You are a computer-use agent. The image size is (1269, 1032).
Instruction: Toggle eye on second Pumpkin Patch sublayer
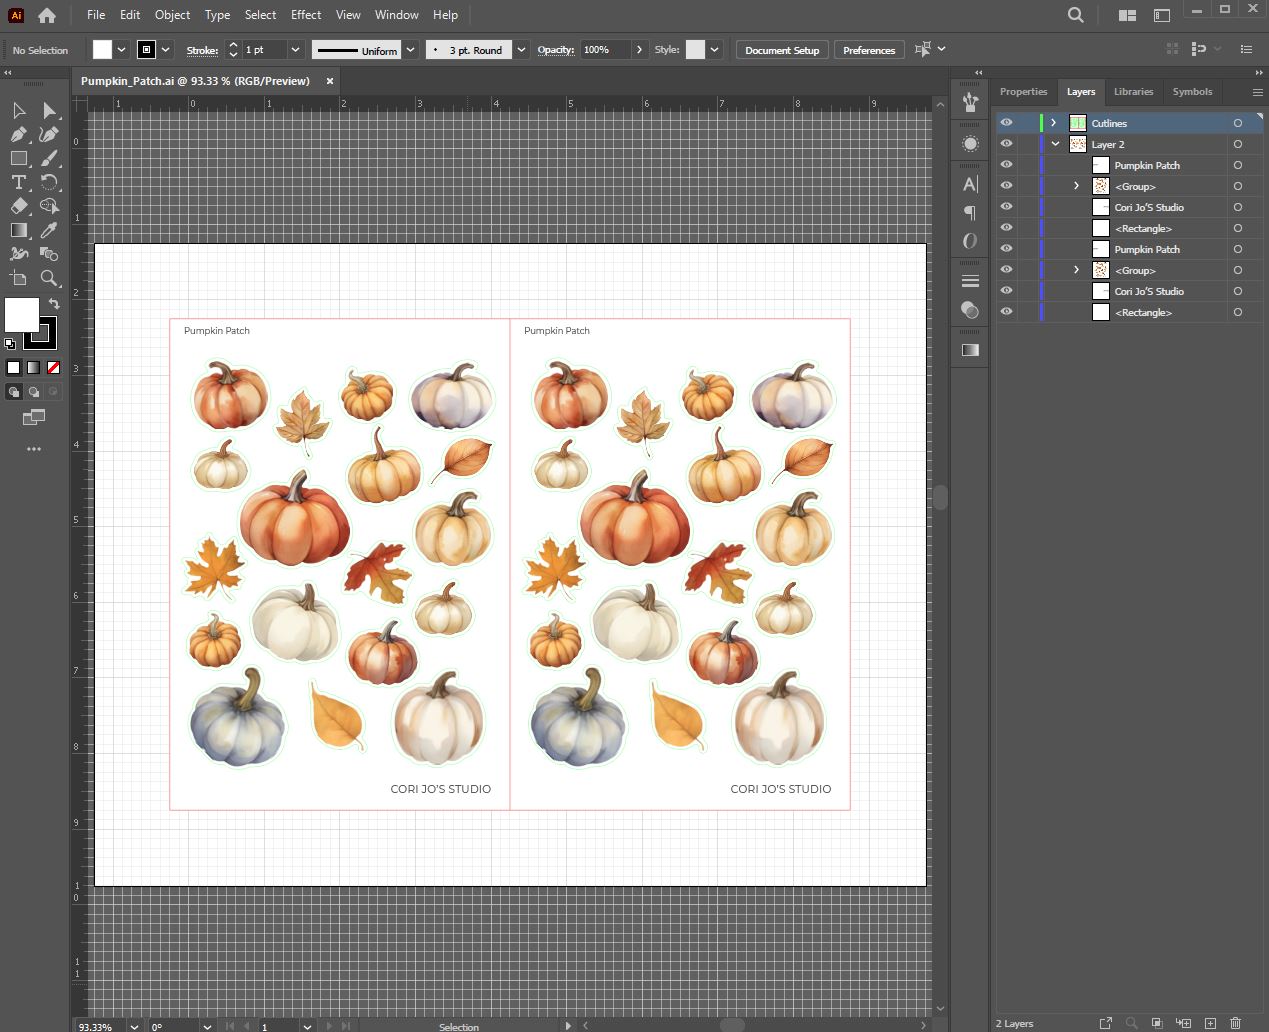1006,249
